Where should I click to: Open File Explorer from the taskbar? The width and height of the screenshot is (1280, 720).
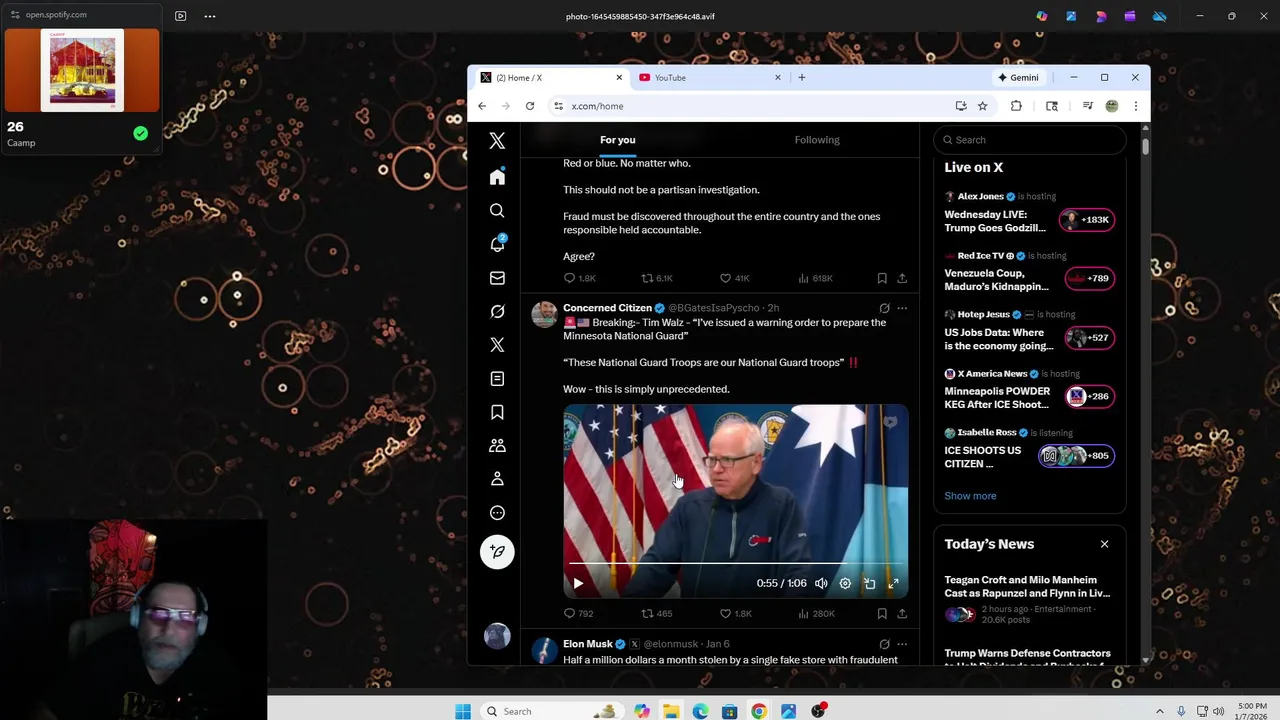point(671,711)
